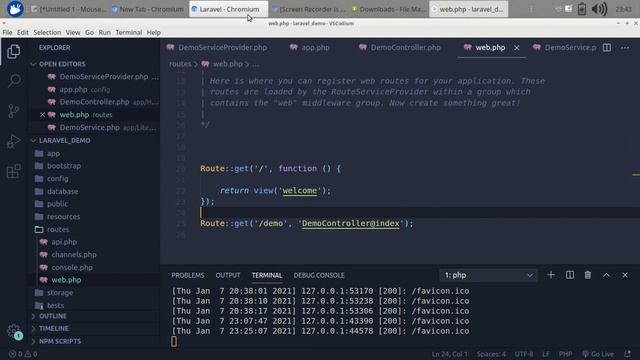Open the Search view in the activity bar
The height and width of the screenshot is (360, 640).
click(14, 81)
